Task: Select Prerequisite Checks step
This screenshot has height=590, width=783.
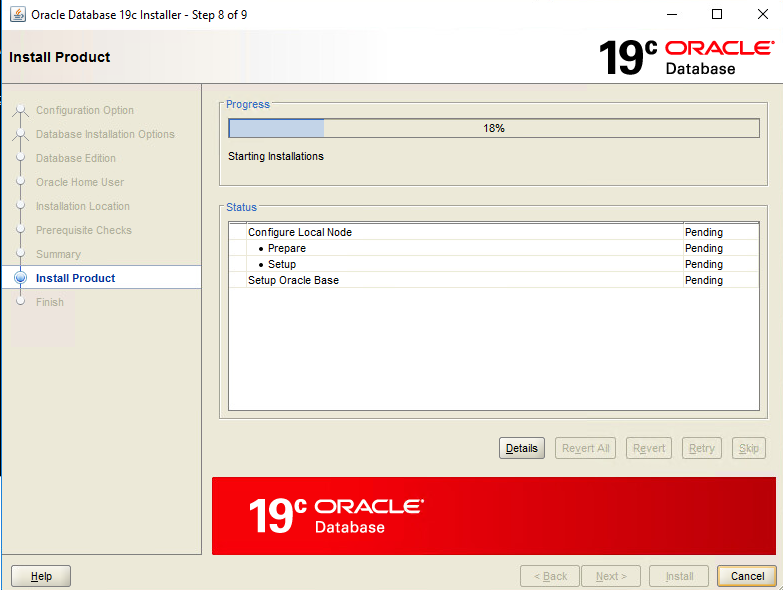Action: pyautogui.click(x=83, y=230)
